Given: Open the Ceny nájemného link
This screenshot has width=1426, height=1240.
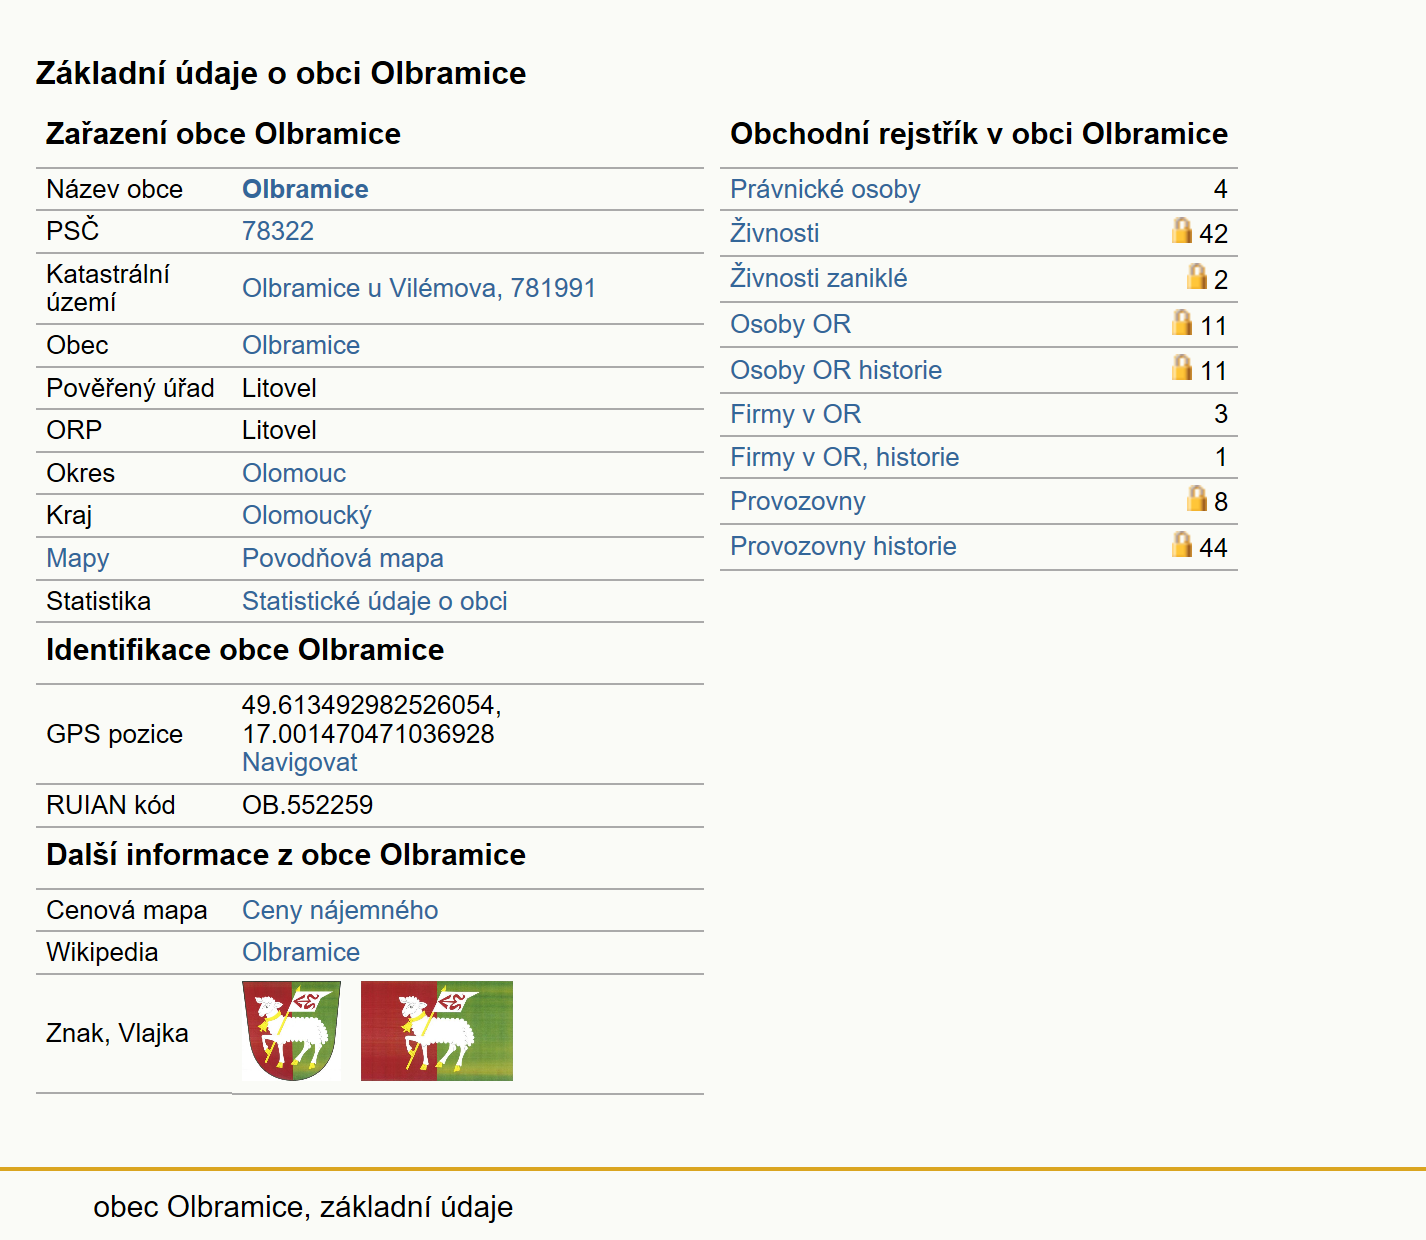Looking at the screenshot, I should coord(340,910).
